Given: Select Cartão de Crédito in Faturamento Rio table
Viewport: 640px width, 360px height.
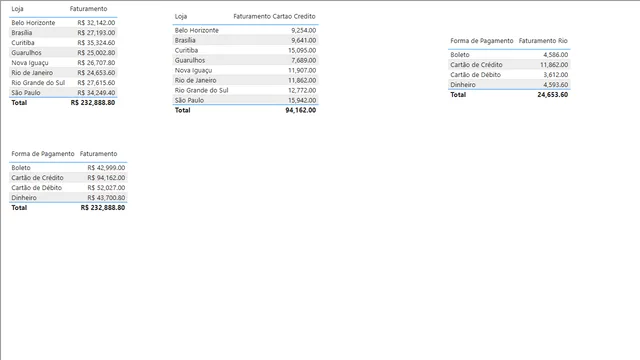Looking at the screenshot, I should tap(476, 65).
